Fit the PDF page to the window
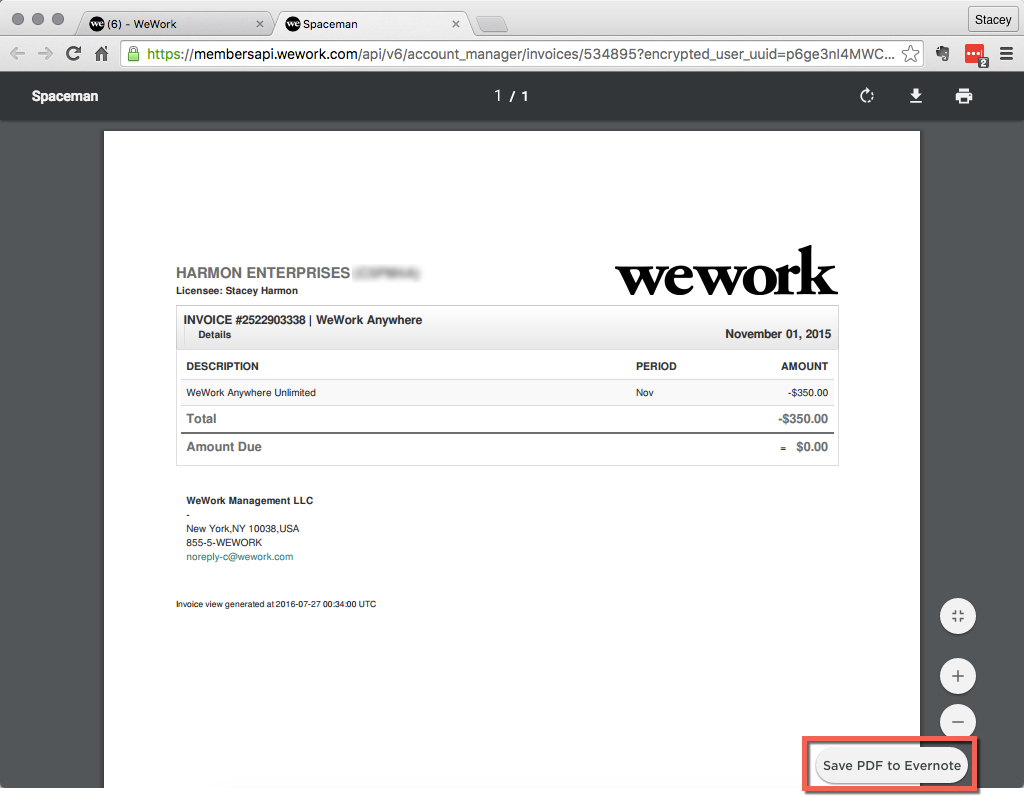This screenshot has height=797, width=1027. click(958, 616)
